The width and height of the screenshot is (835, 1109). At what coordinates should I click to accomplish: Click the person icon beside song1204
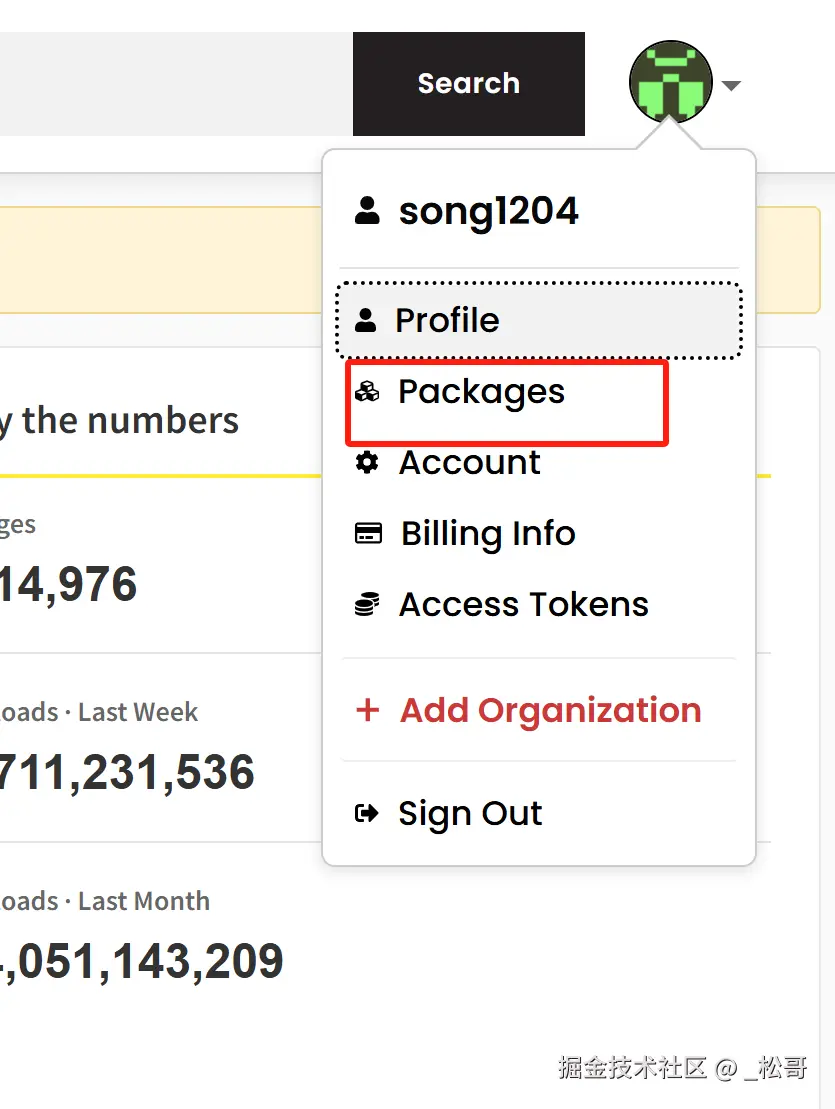coord(367,211)
